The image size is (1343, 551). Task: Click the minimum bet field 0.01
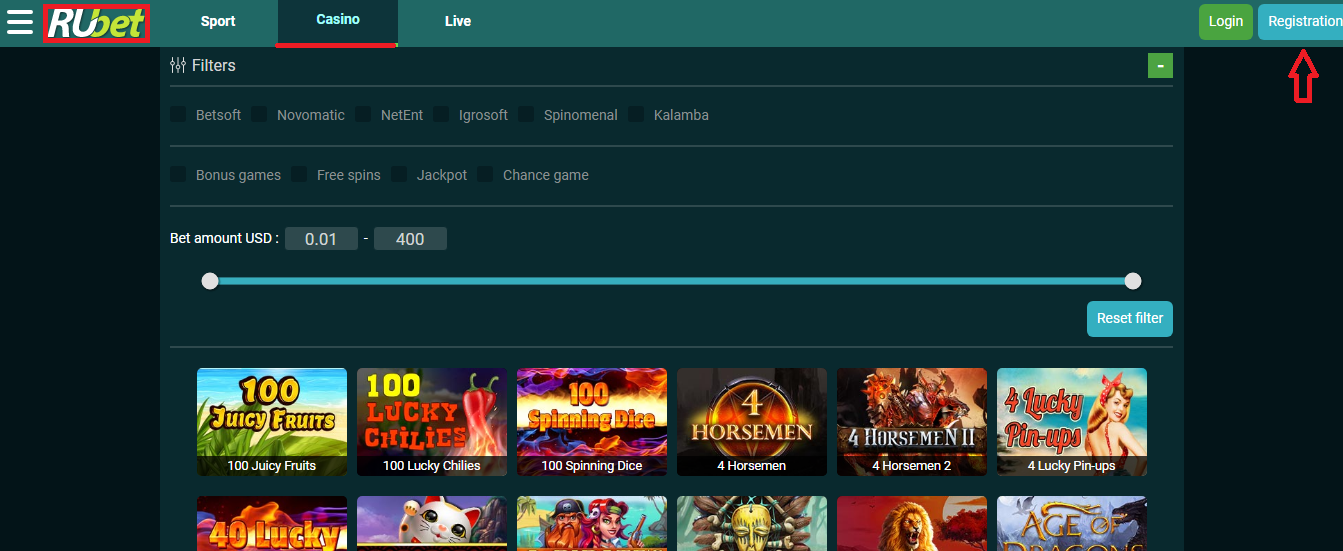click(x=321, y=239)
